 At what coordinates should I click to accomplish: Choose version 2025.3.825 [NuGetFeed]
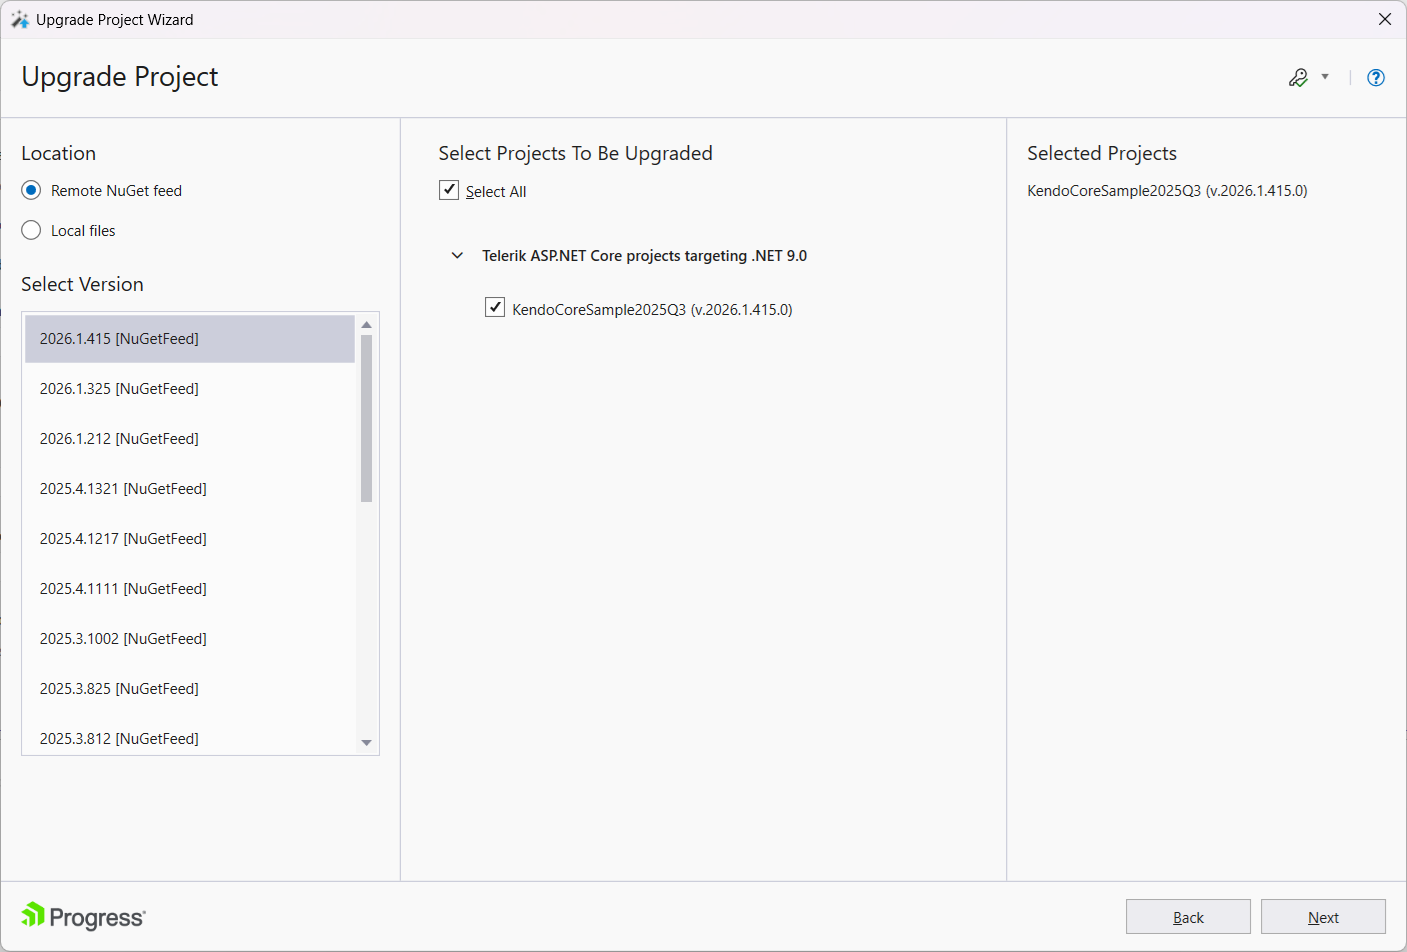click(x=190, y=689)
